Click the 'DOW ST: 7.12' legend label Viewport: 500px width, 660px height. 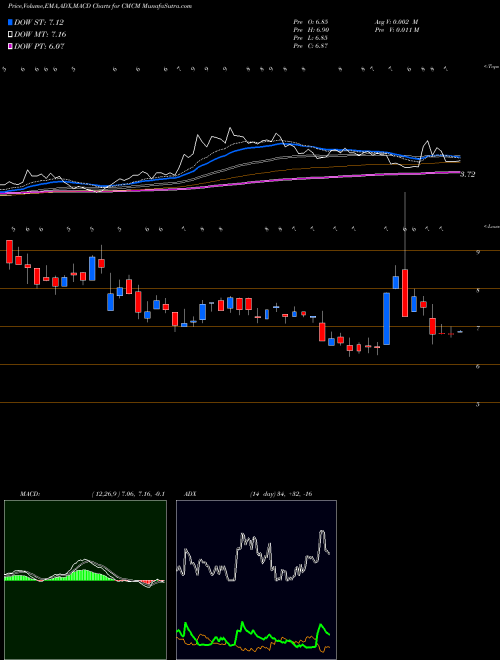tap(39, 22)
